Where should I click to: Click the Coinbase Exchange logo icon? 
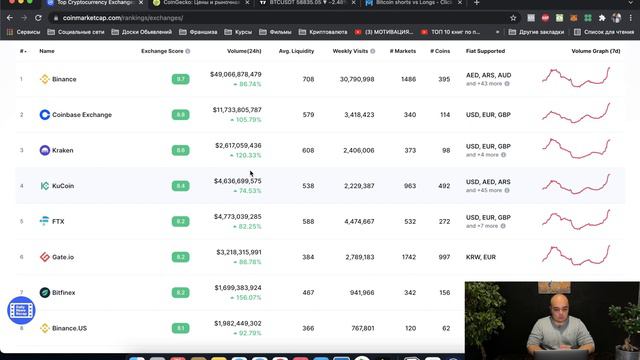44,115
